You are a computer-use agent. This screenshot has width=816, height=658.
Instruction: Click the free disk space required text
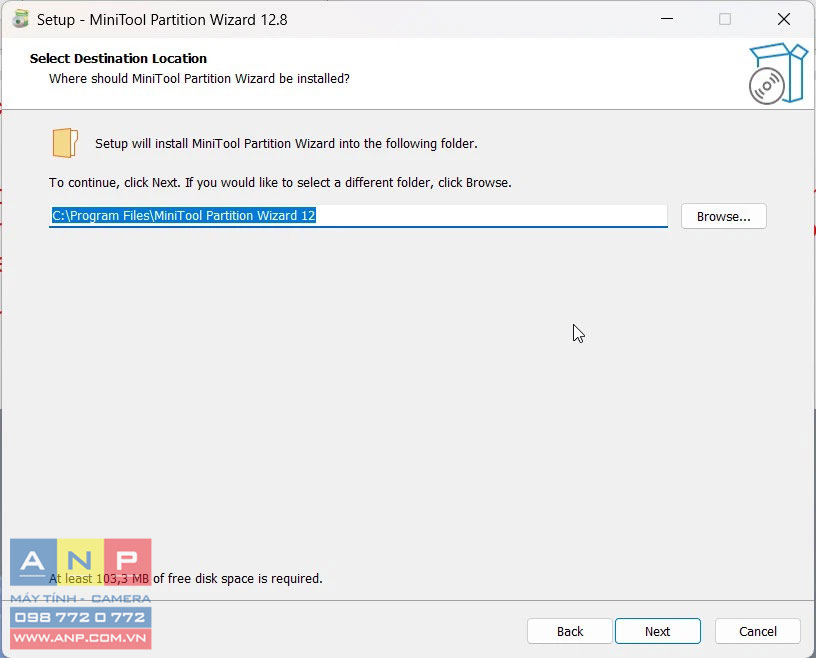click(x=186, y=578)
